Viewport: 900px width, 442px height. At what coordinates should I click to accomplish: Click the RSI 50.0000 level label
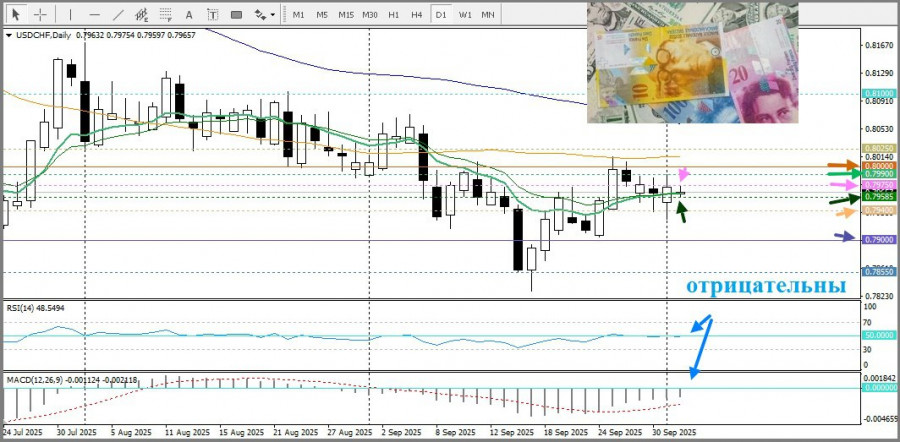click(879, 335)
